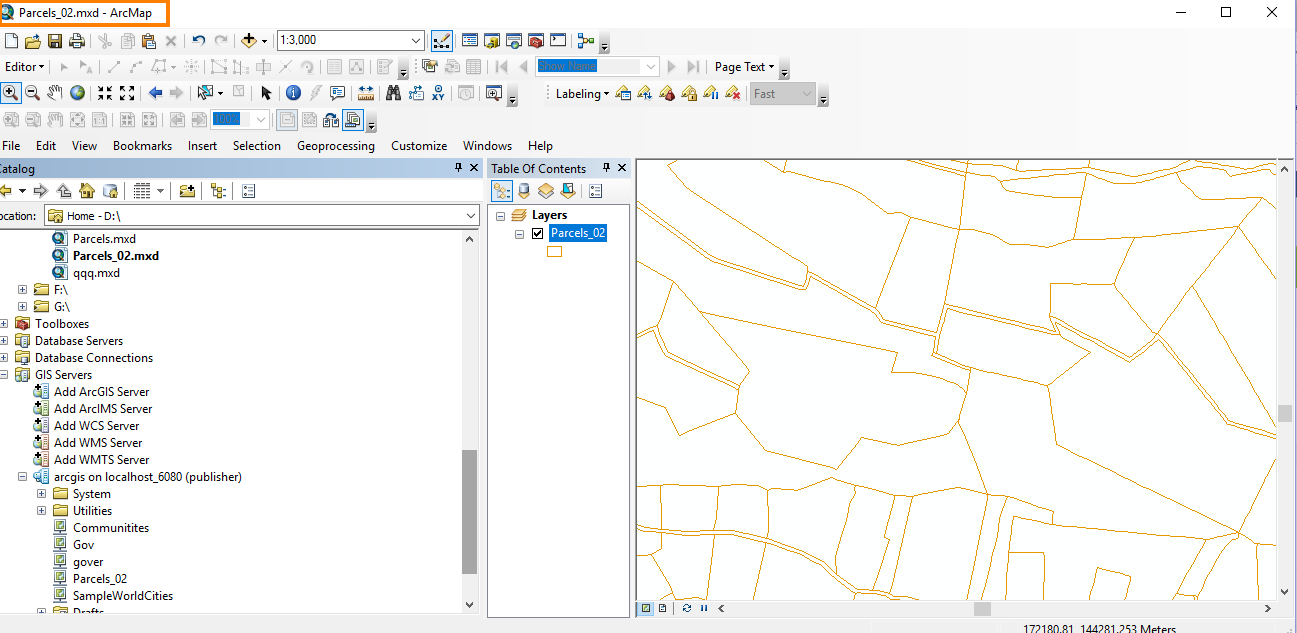
Task: Open Catalog's Connect To Folder icon
Action: [x=187, y=191]
